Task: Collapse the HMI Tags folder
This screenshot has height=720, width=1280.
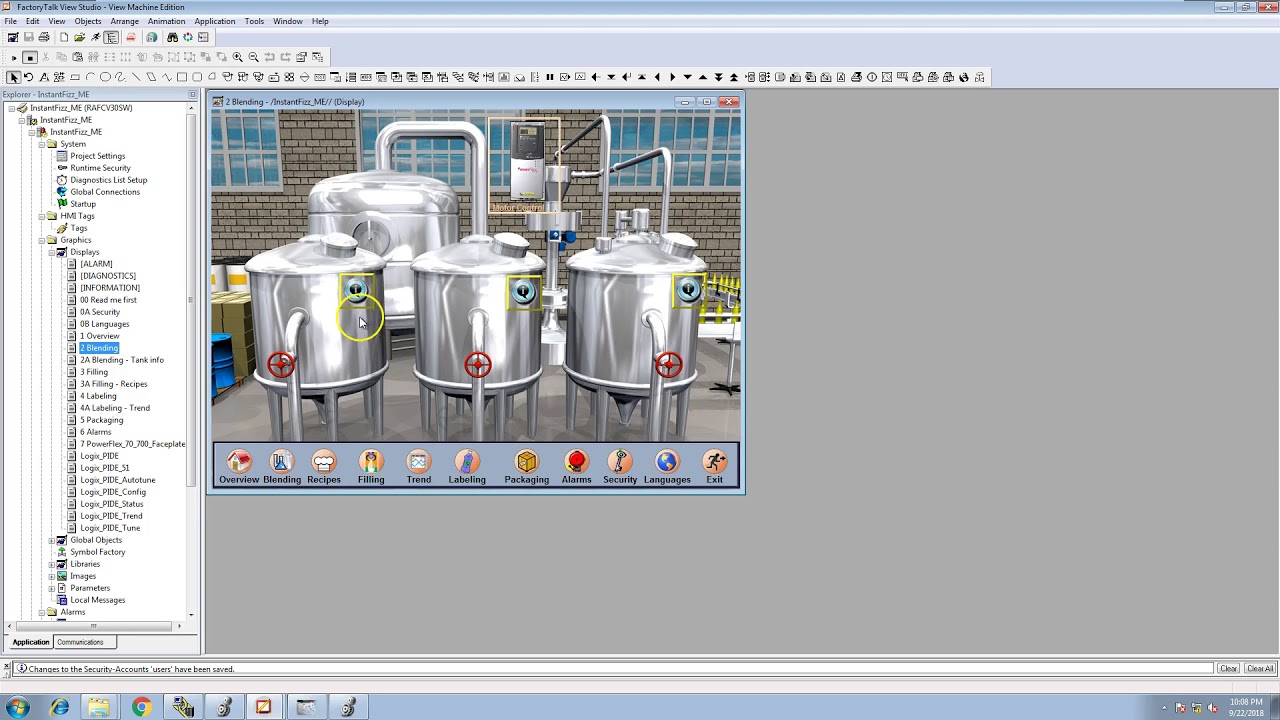Action: click(x=41, y=216)
